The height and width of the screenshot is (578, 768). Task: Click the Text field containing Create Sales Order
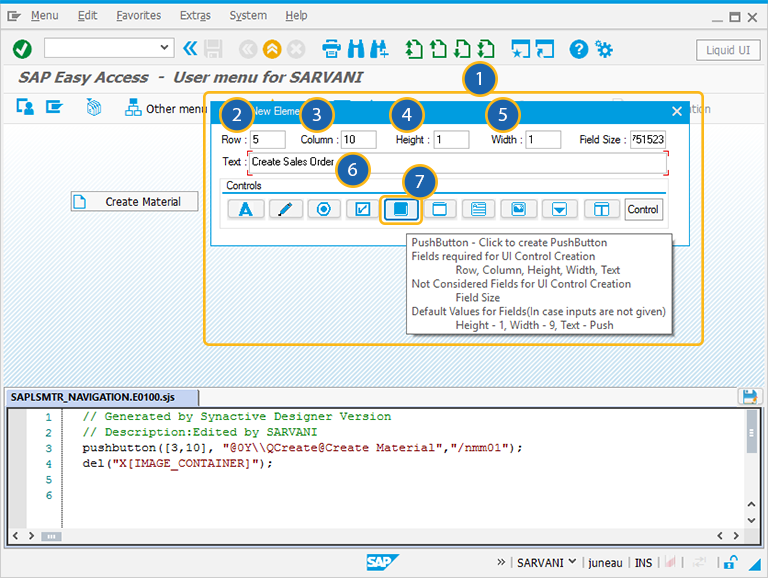coord(458,163)
